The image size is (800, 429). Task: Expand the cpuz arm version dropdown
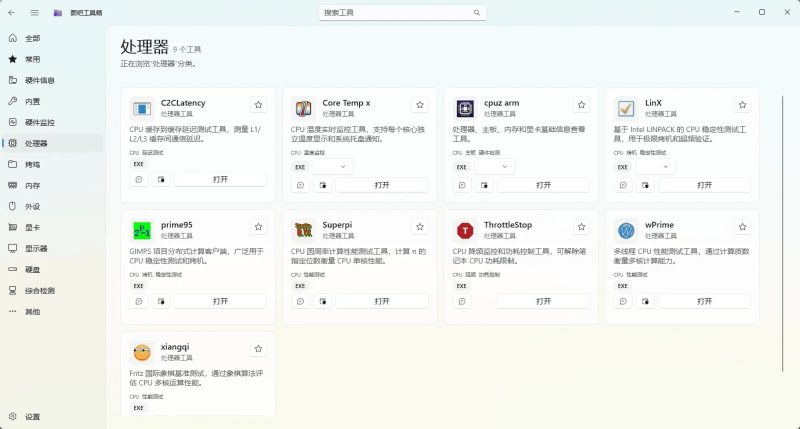pos(494,167)
